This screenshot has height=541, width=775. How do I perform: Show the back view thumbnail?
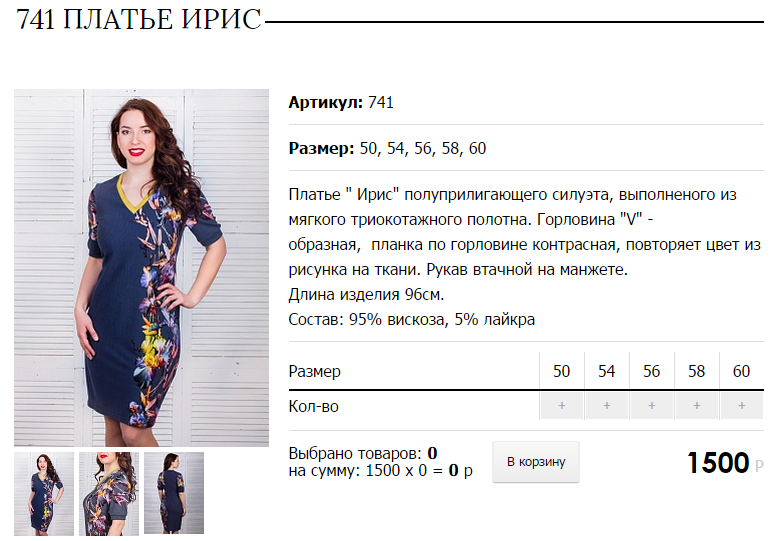click(x=174, y=493)
